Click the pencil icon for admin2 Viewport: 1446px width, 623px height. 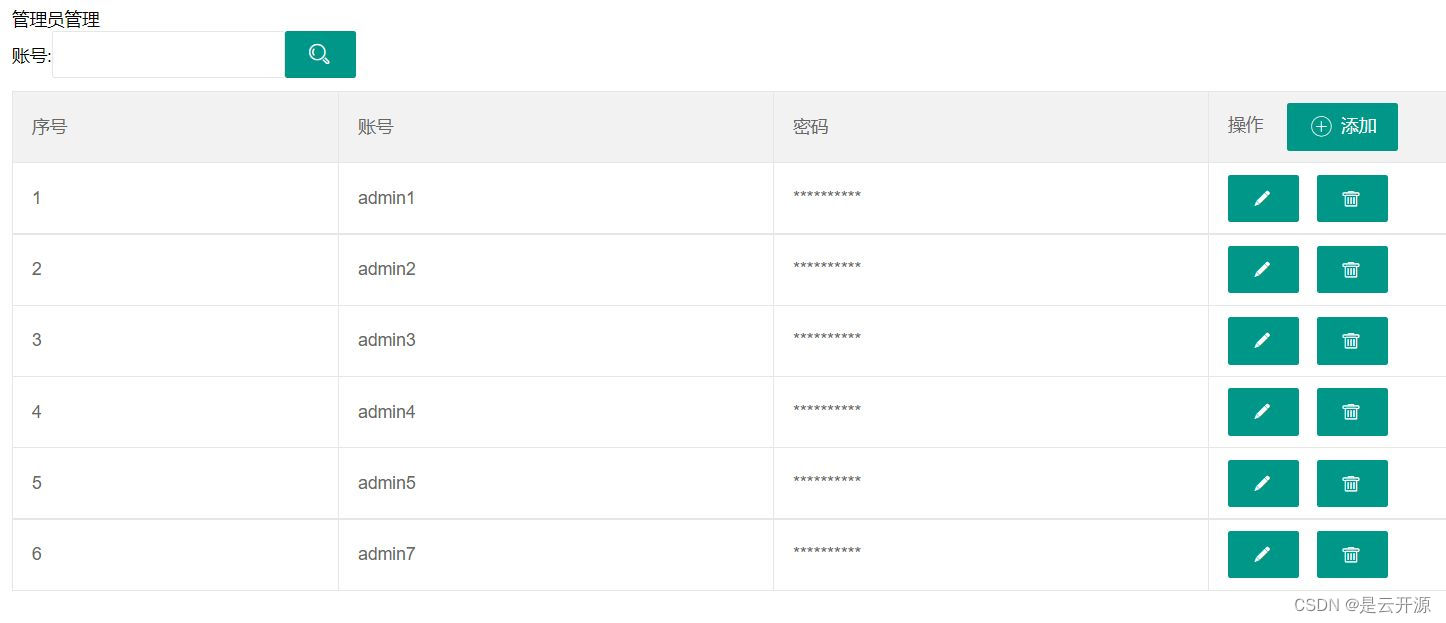click(1263, 269)
